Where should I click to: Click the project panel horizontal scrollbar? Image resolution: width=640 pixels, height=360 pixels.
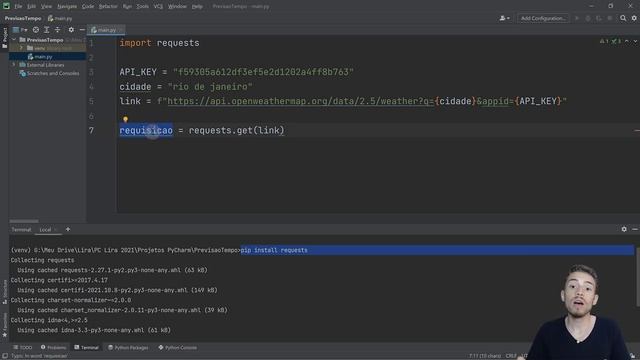pos(24,221)
